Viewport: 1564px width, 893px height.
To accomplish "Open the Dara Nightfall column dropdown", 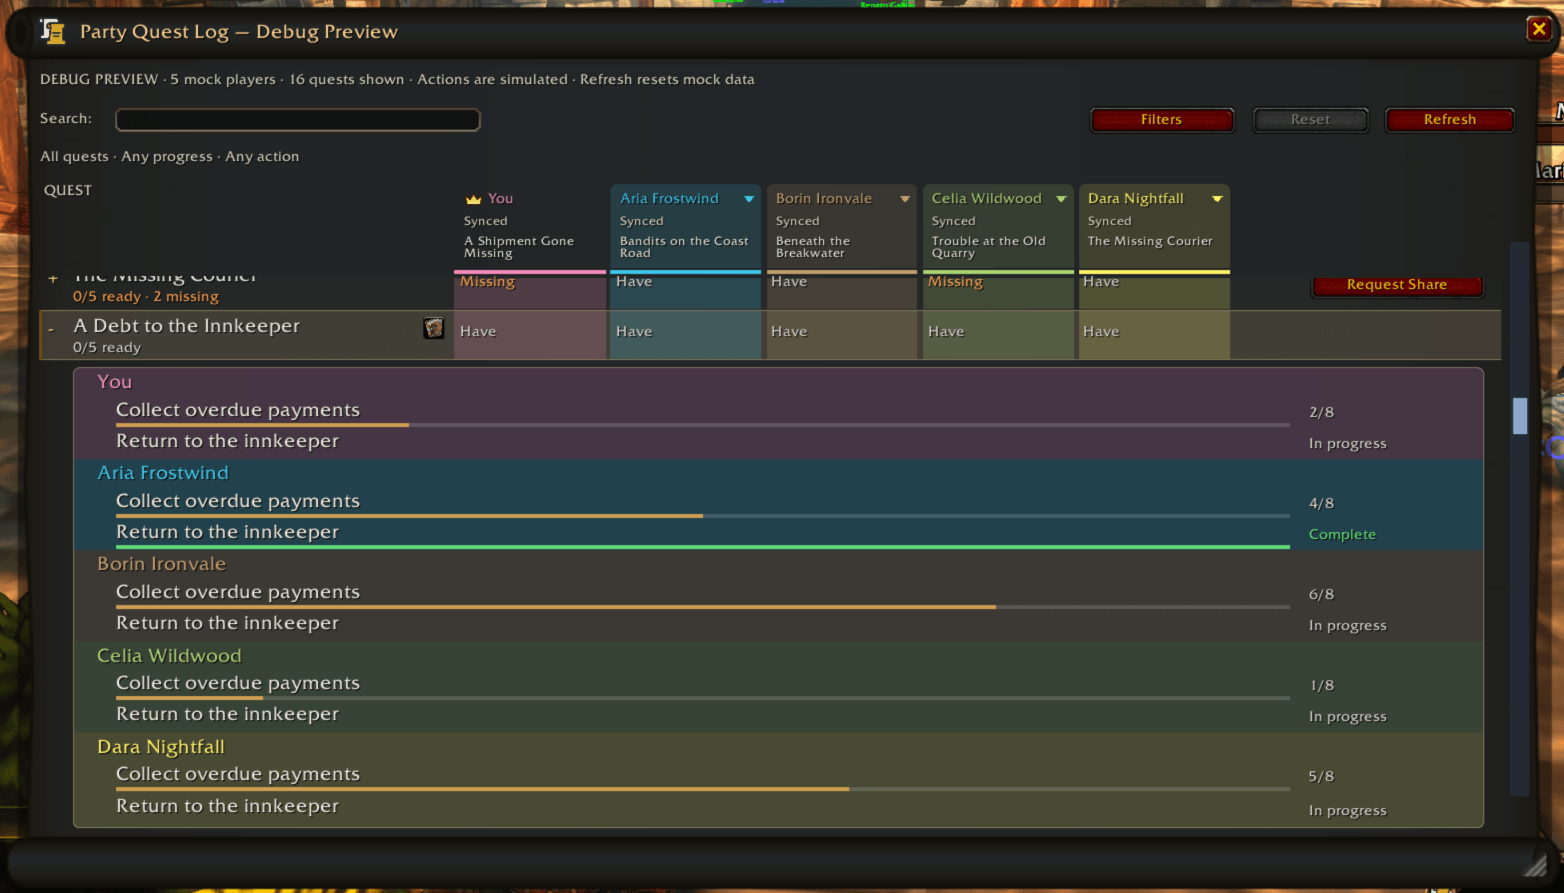I will coord(1217,199).
